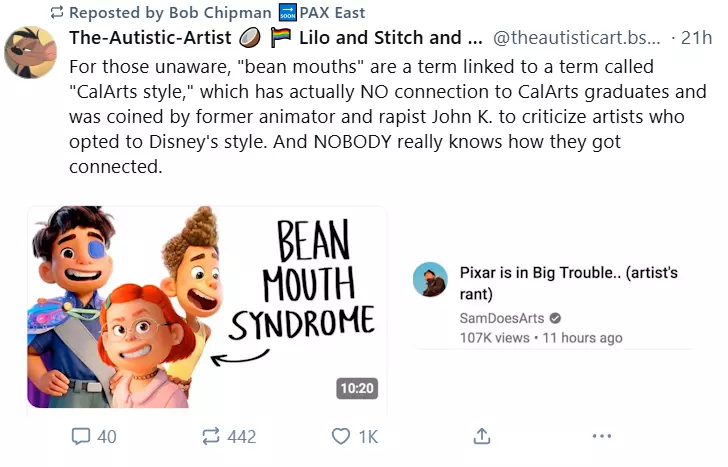Click the 442 reposts count
This screenshot has width=728, height=467.
click(x=242, y=437)
